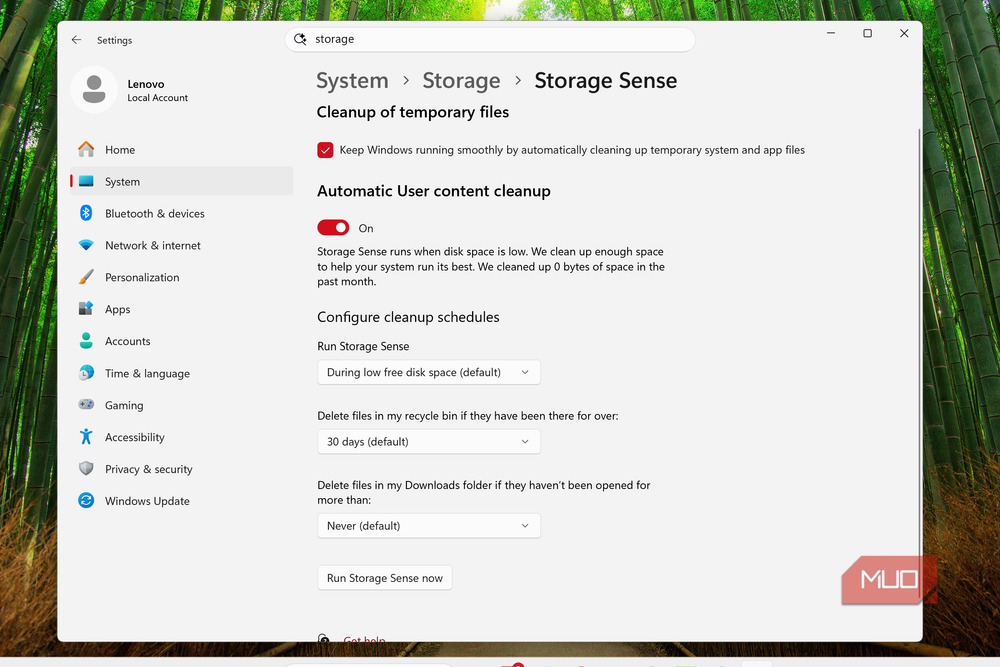1000x667 pixels.
Task: Click the Home house icon
Action: point(86,149)
